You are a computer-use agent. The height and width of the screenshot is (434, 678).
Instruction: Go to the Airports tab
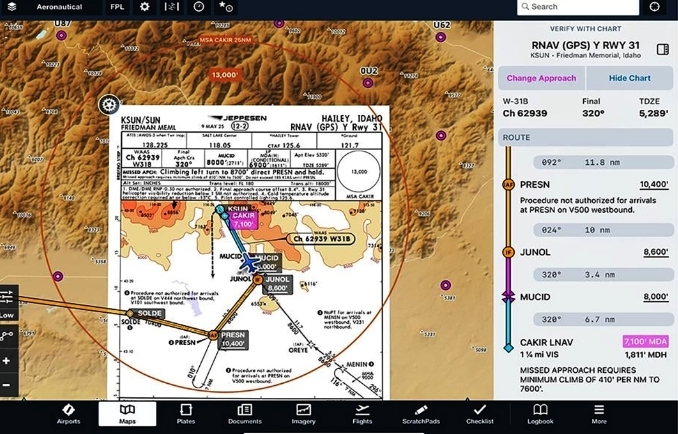[68, 413]
